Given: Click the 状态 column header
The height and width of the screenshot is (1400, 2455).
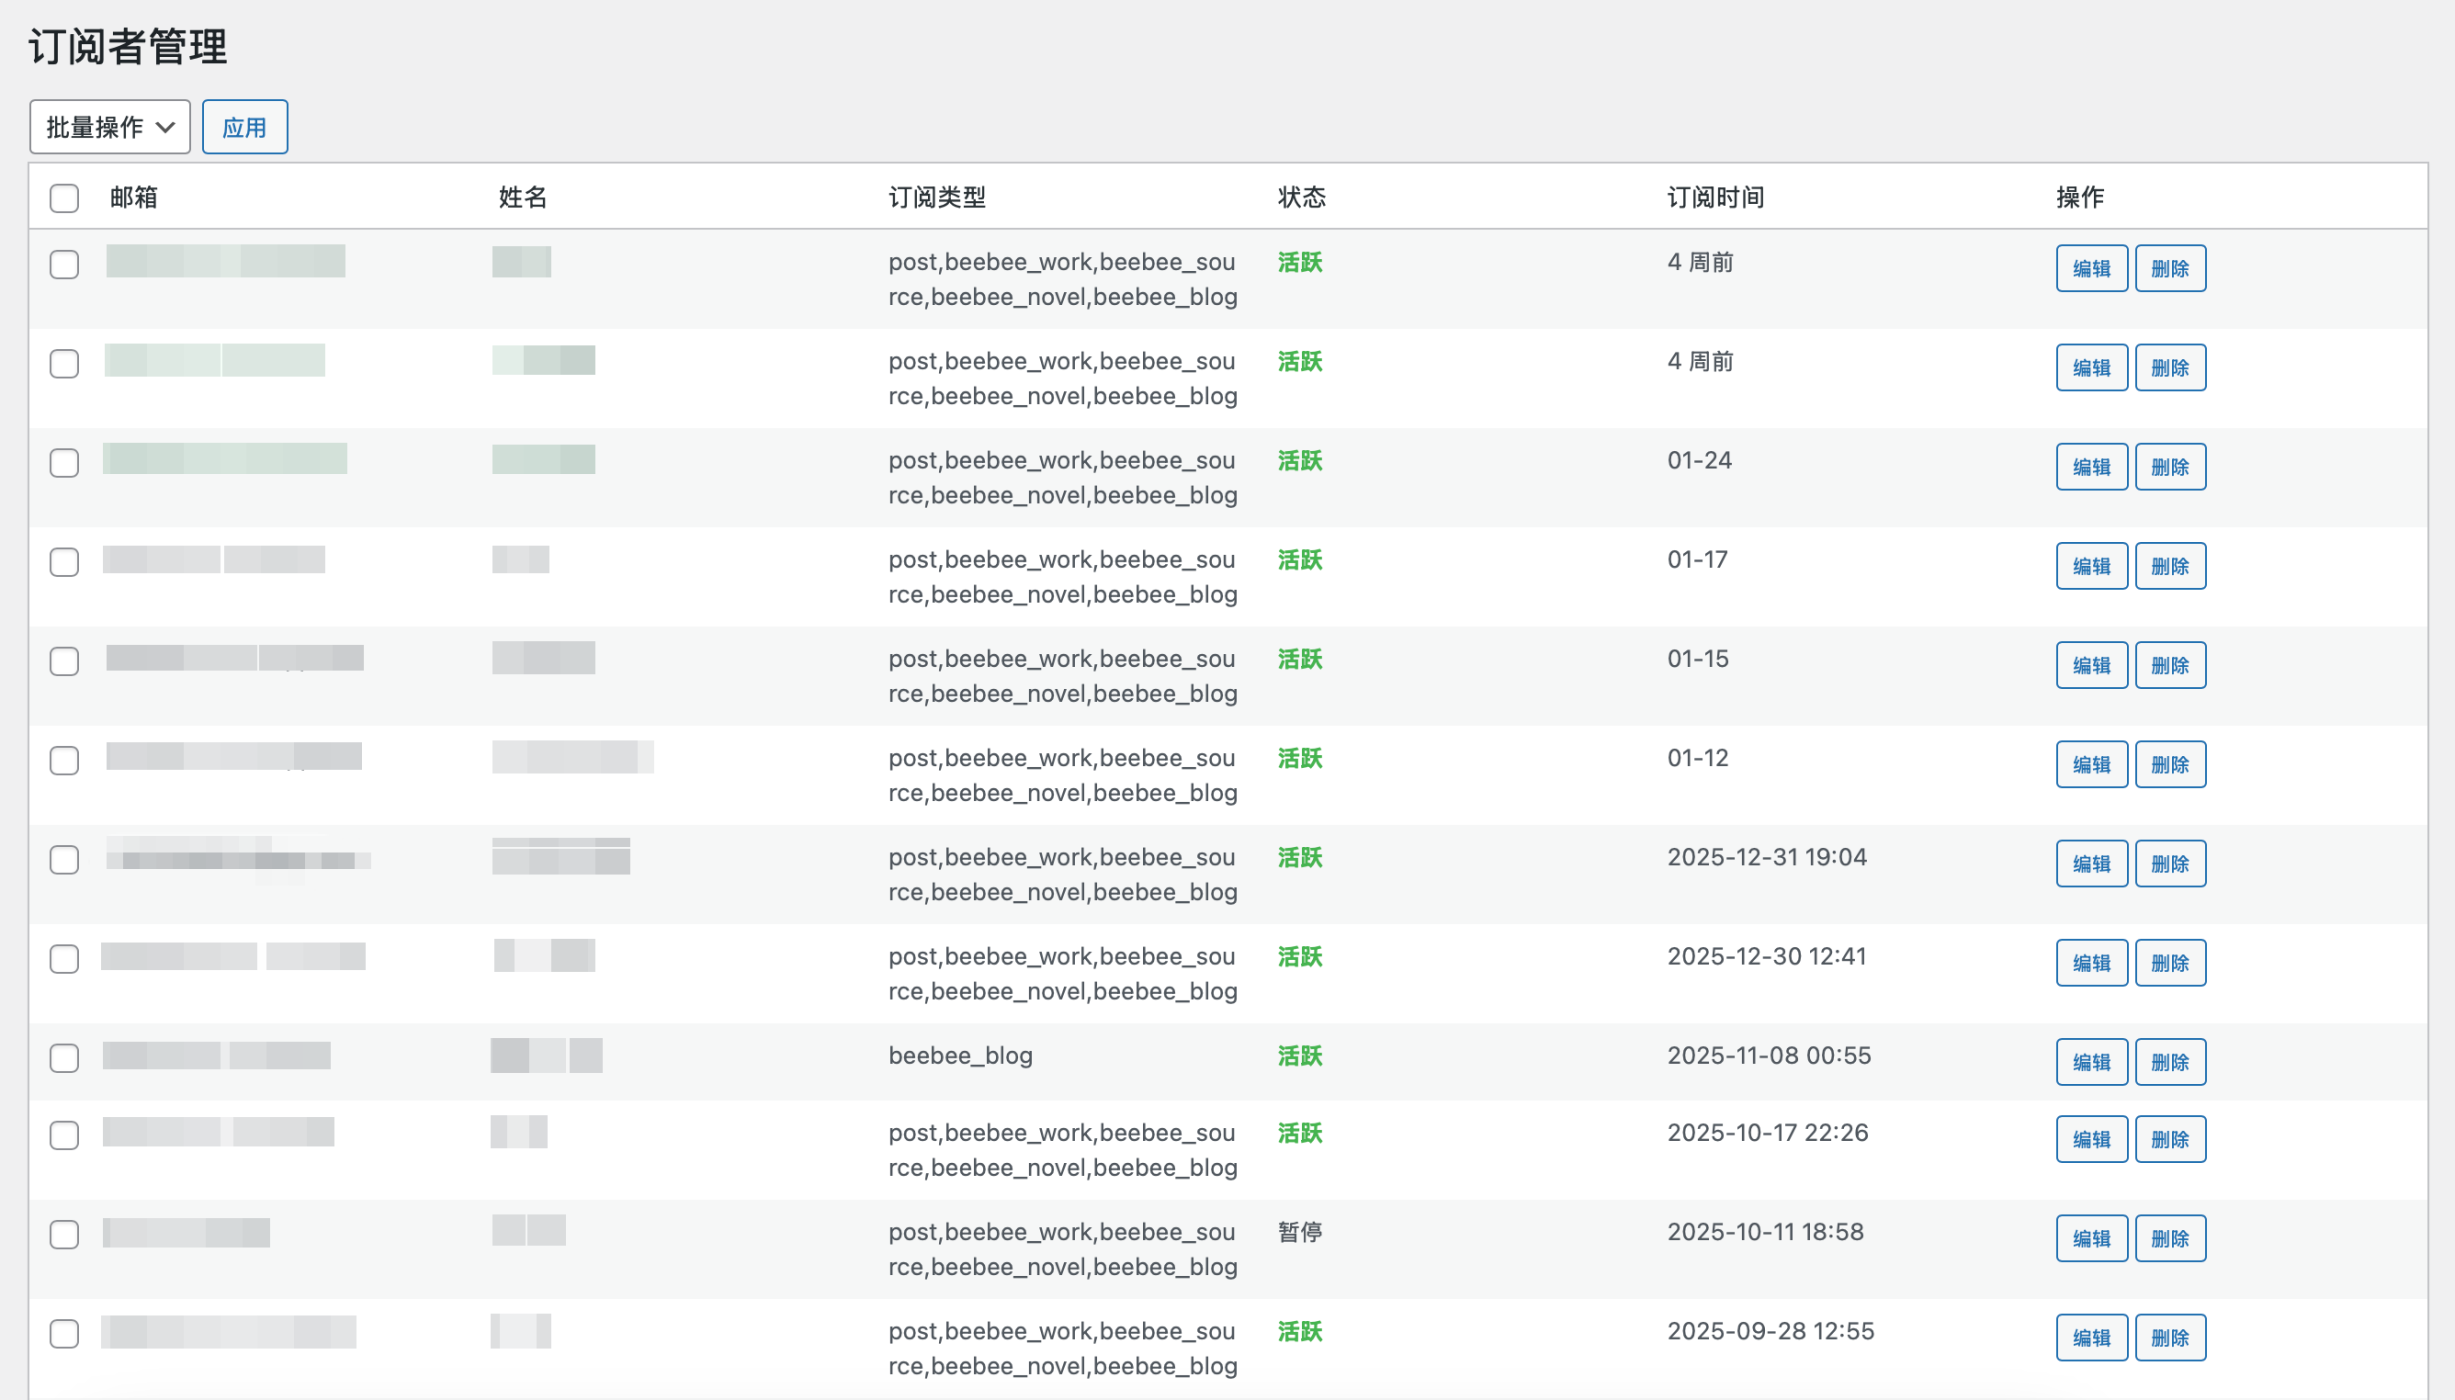Looking at the screenshot, I should coord(1301,198).
